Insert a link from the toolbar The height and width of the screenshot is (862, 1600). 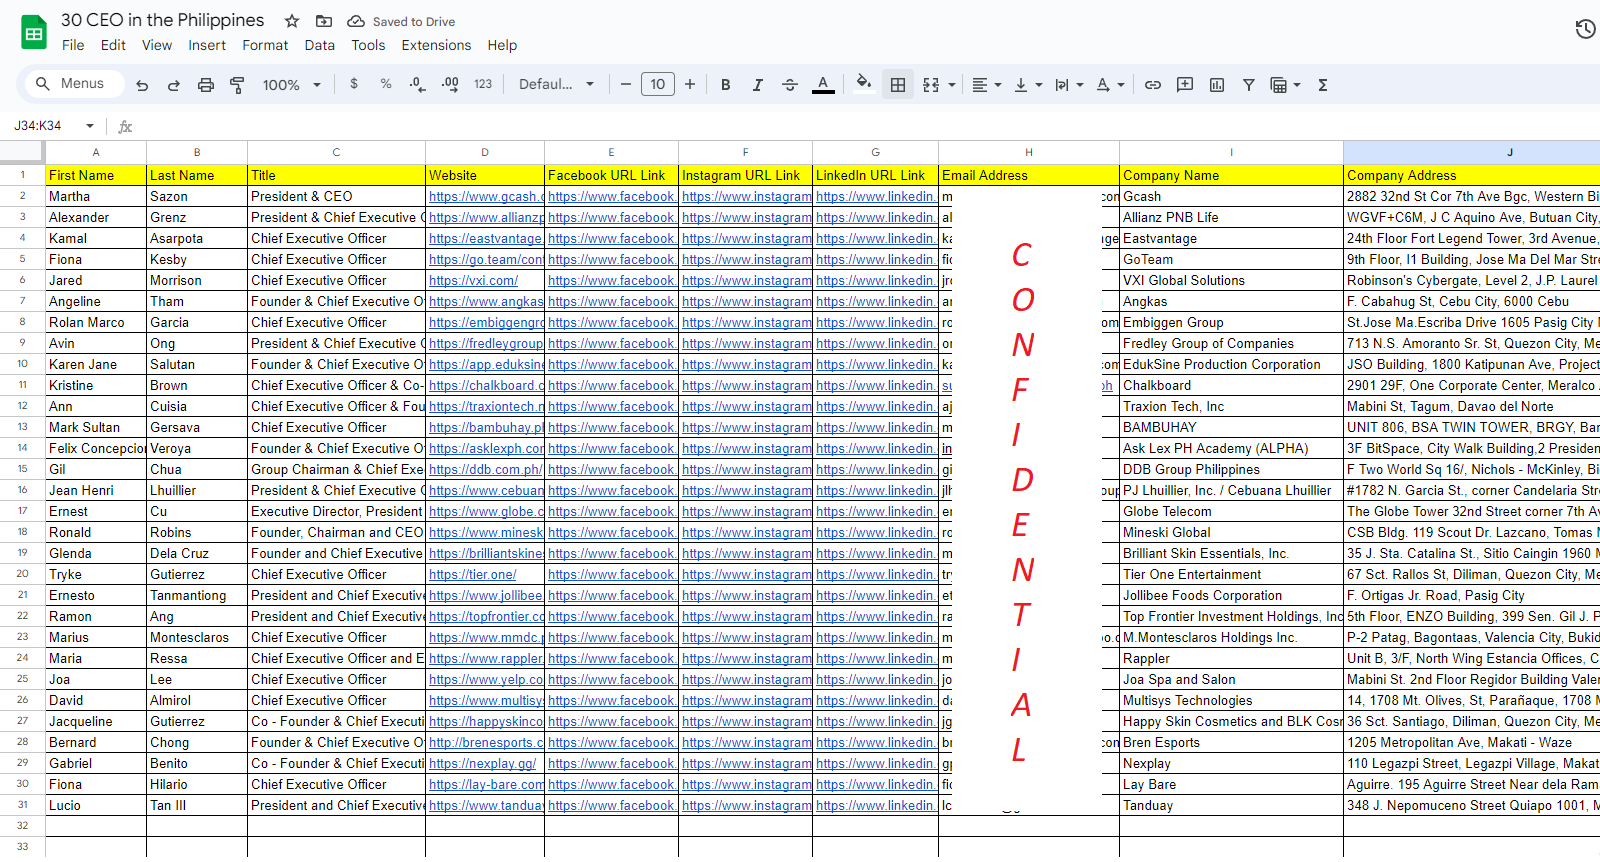(x=1153, y=85)
